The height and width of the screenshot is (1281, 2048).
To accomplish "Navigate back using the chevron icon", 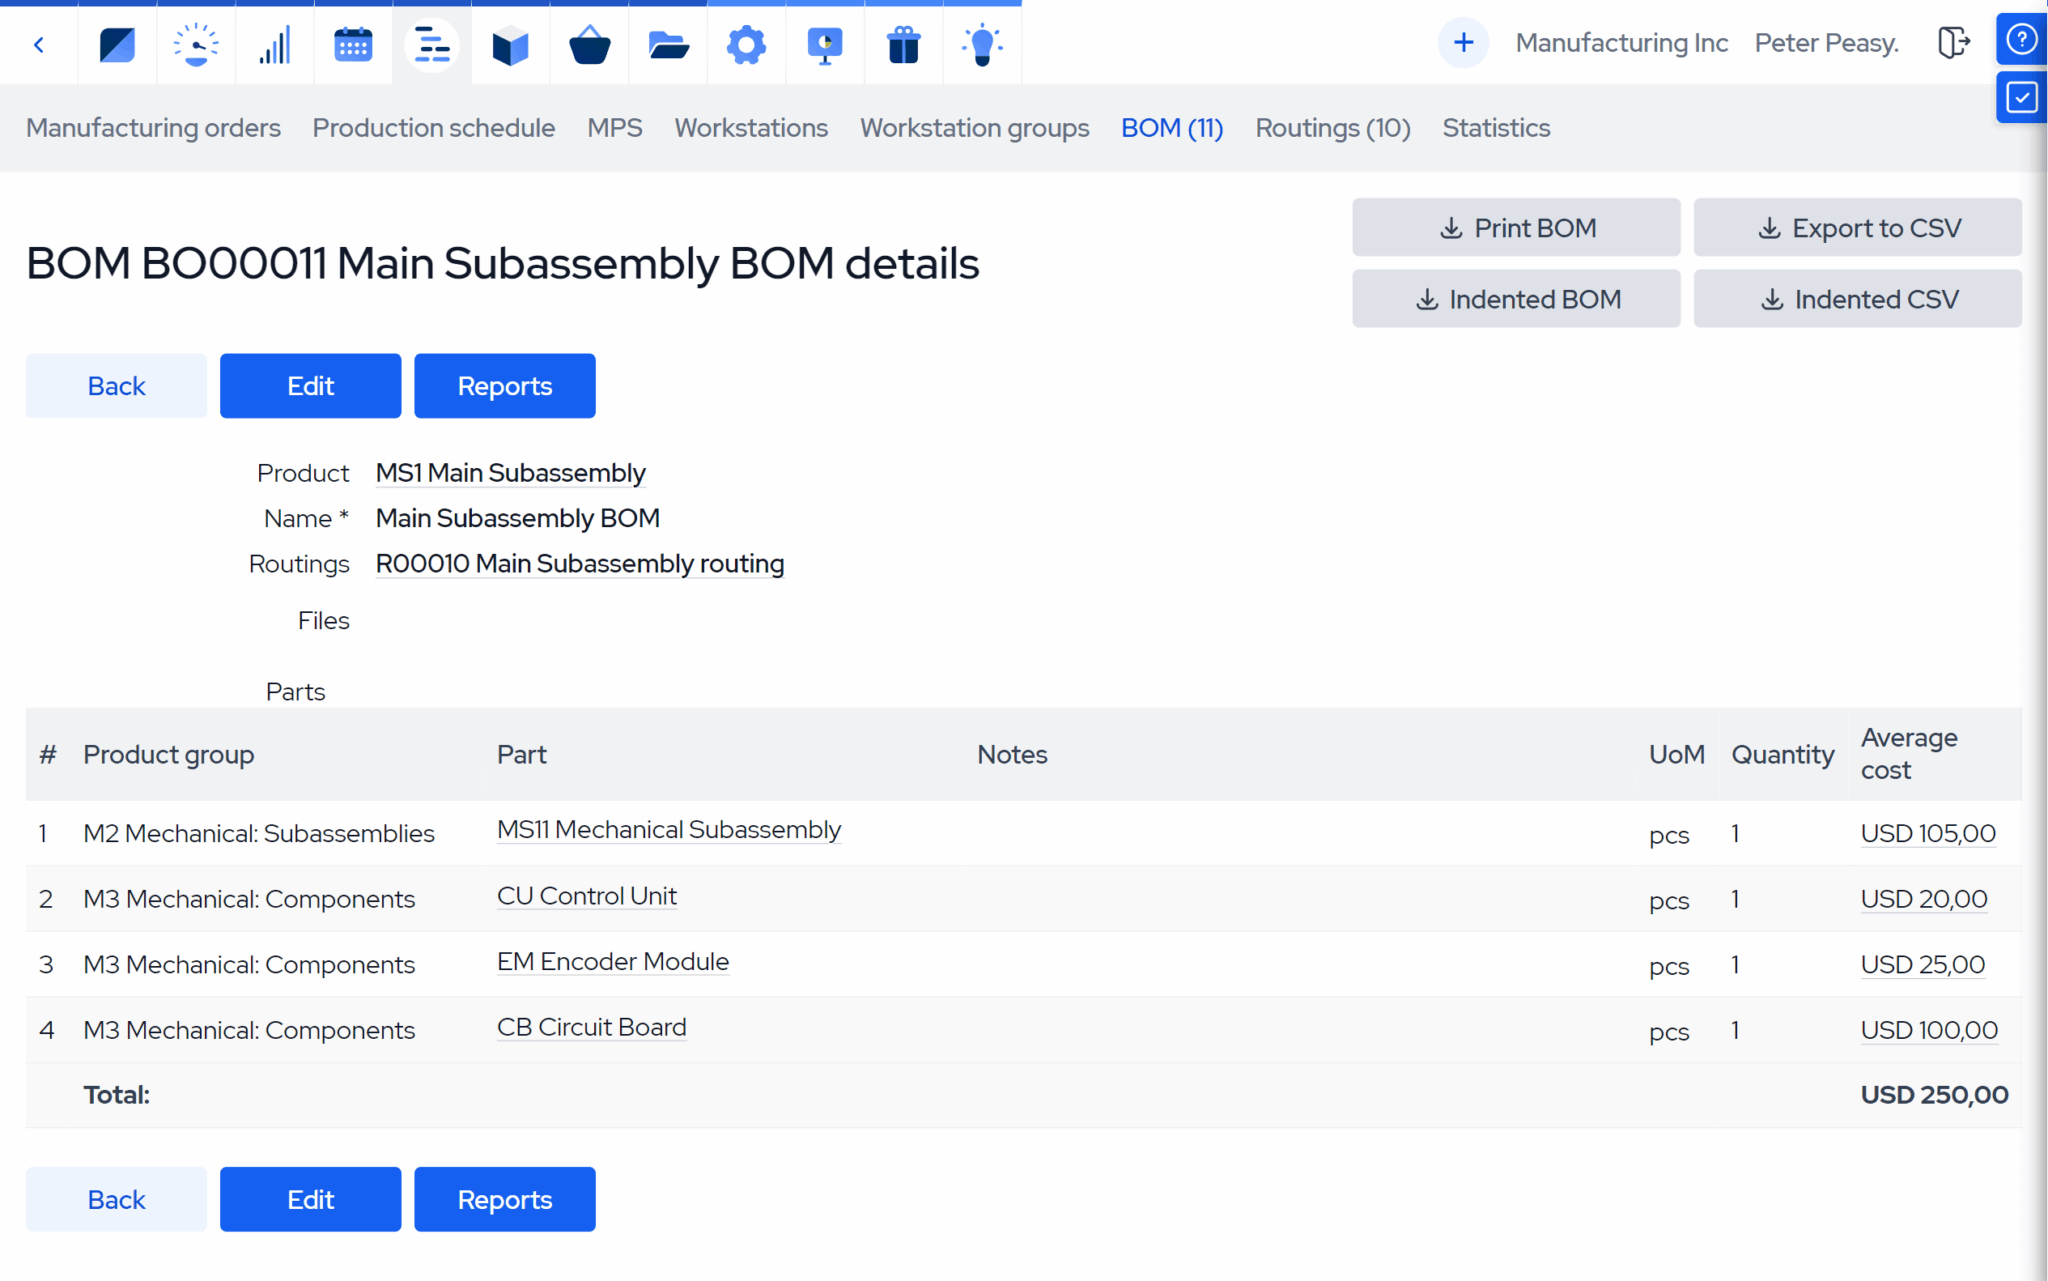I will point(39,44).
